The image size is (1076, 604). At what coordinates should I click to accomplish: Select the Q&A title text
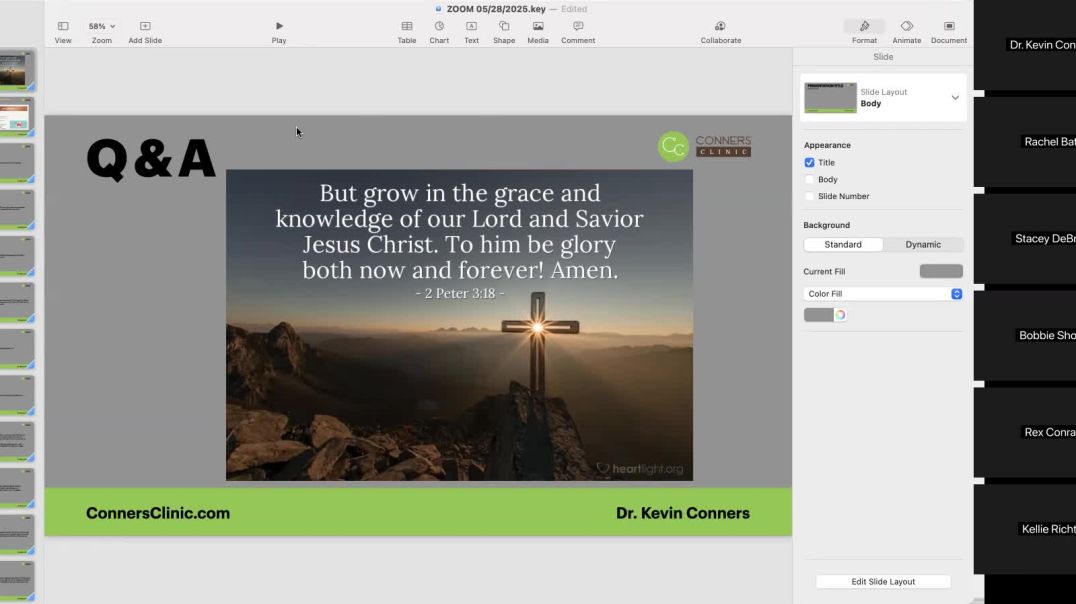[151, 159]
